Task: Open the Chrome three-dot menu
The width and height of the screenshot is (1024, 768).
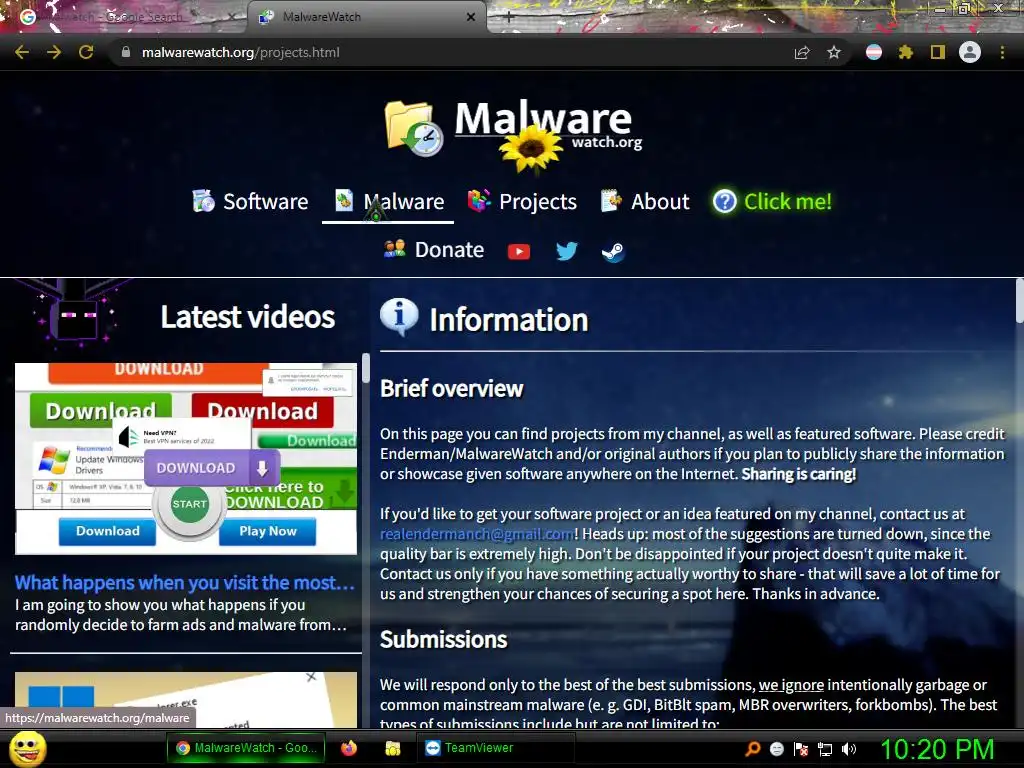Action: [x=1002, y=52]
